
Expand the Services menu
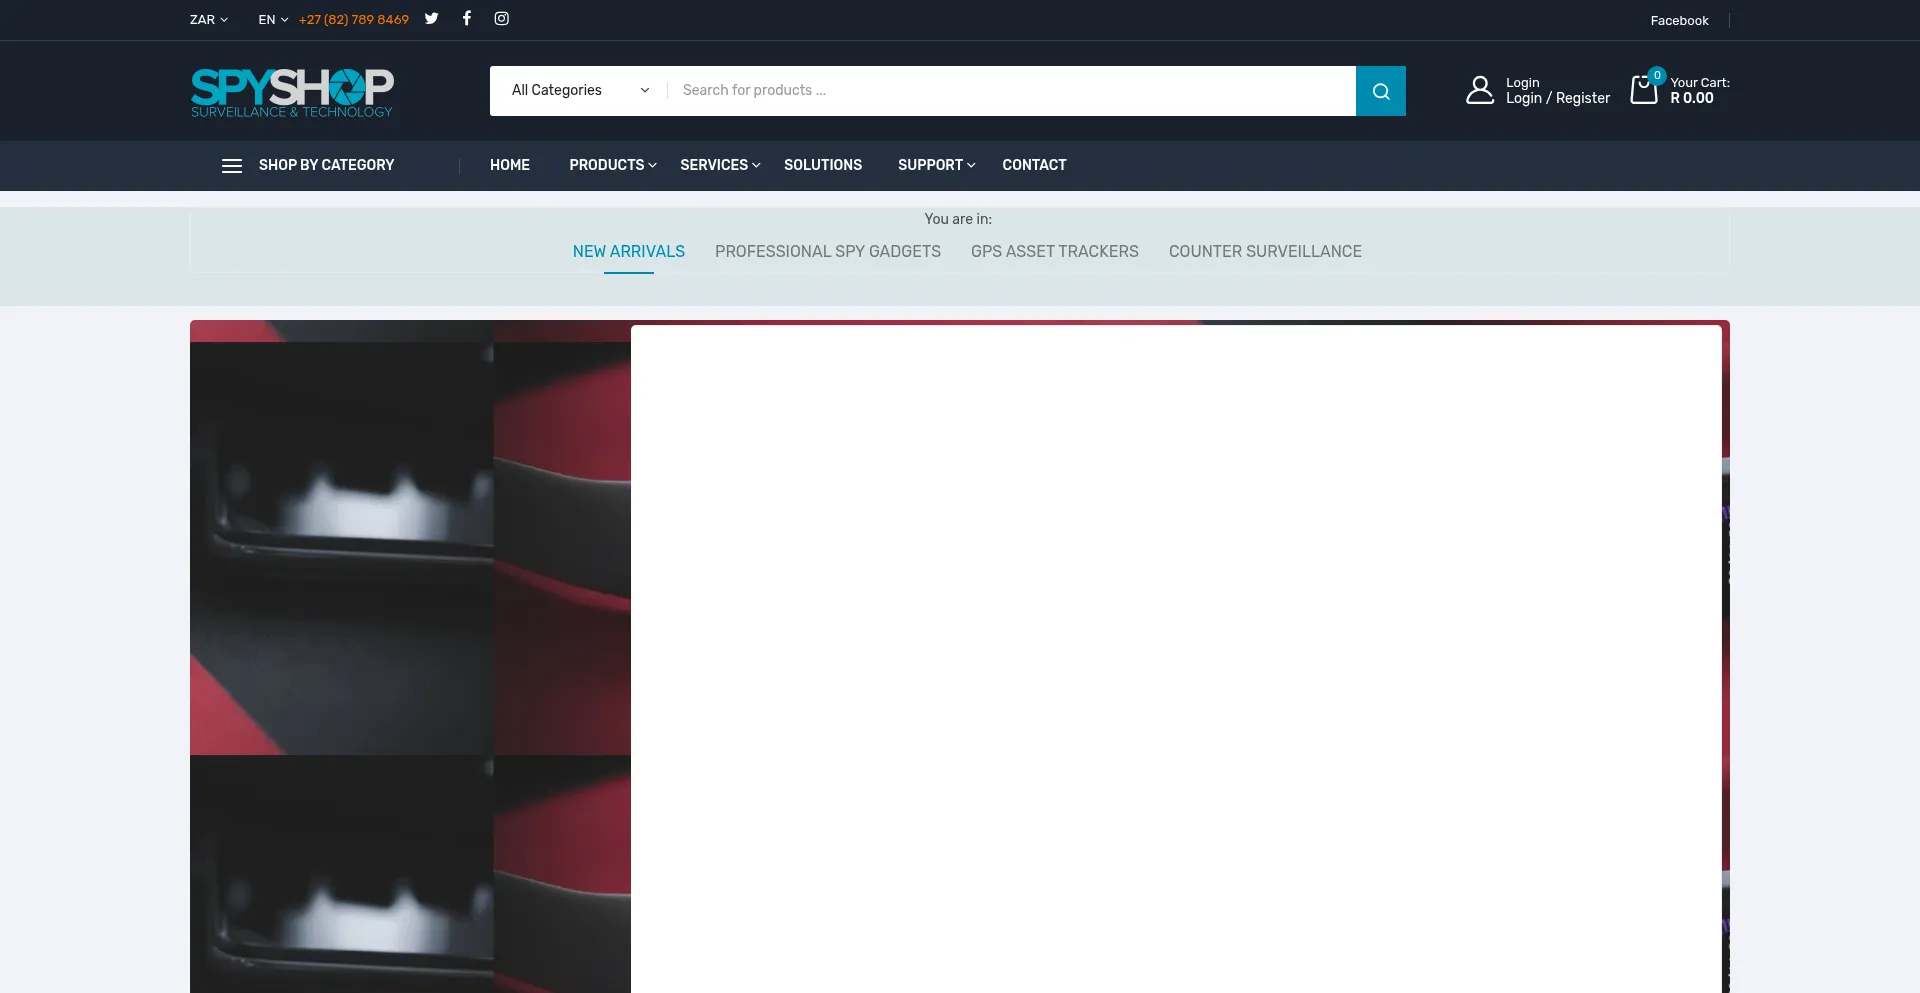[719, 165]
